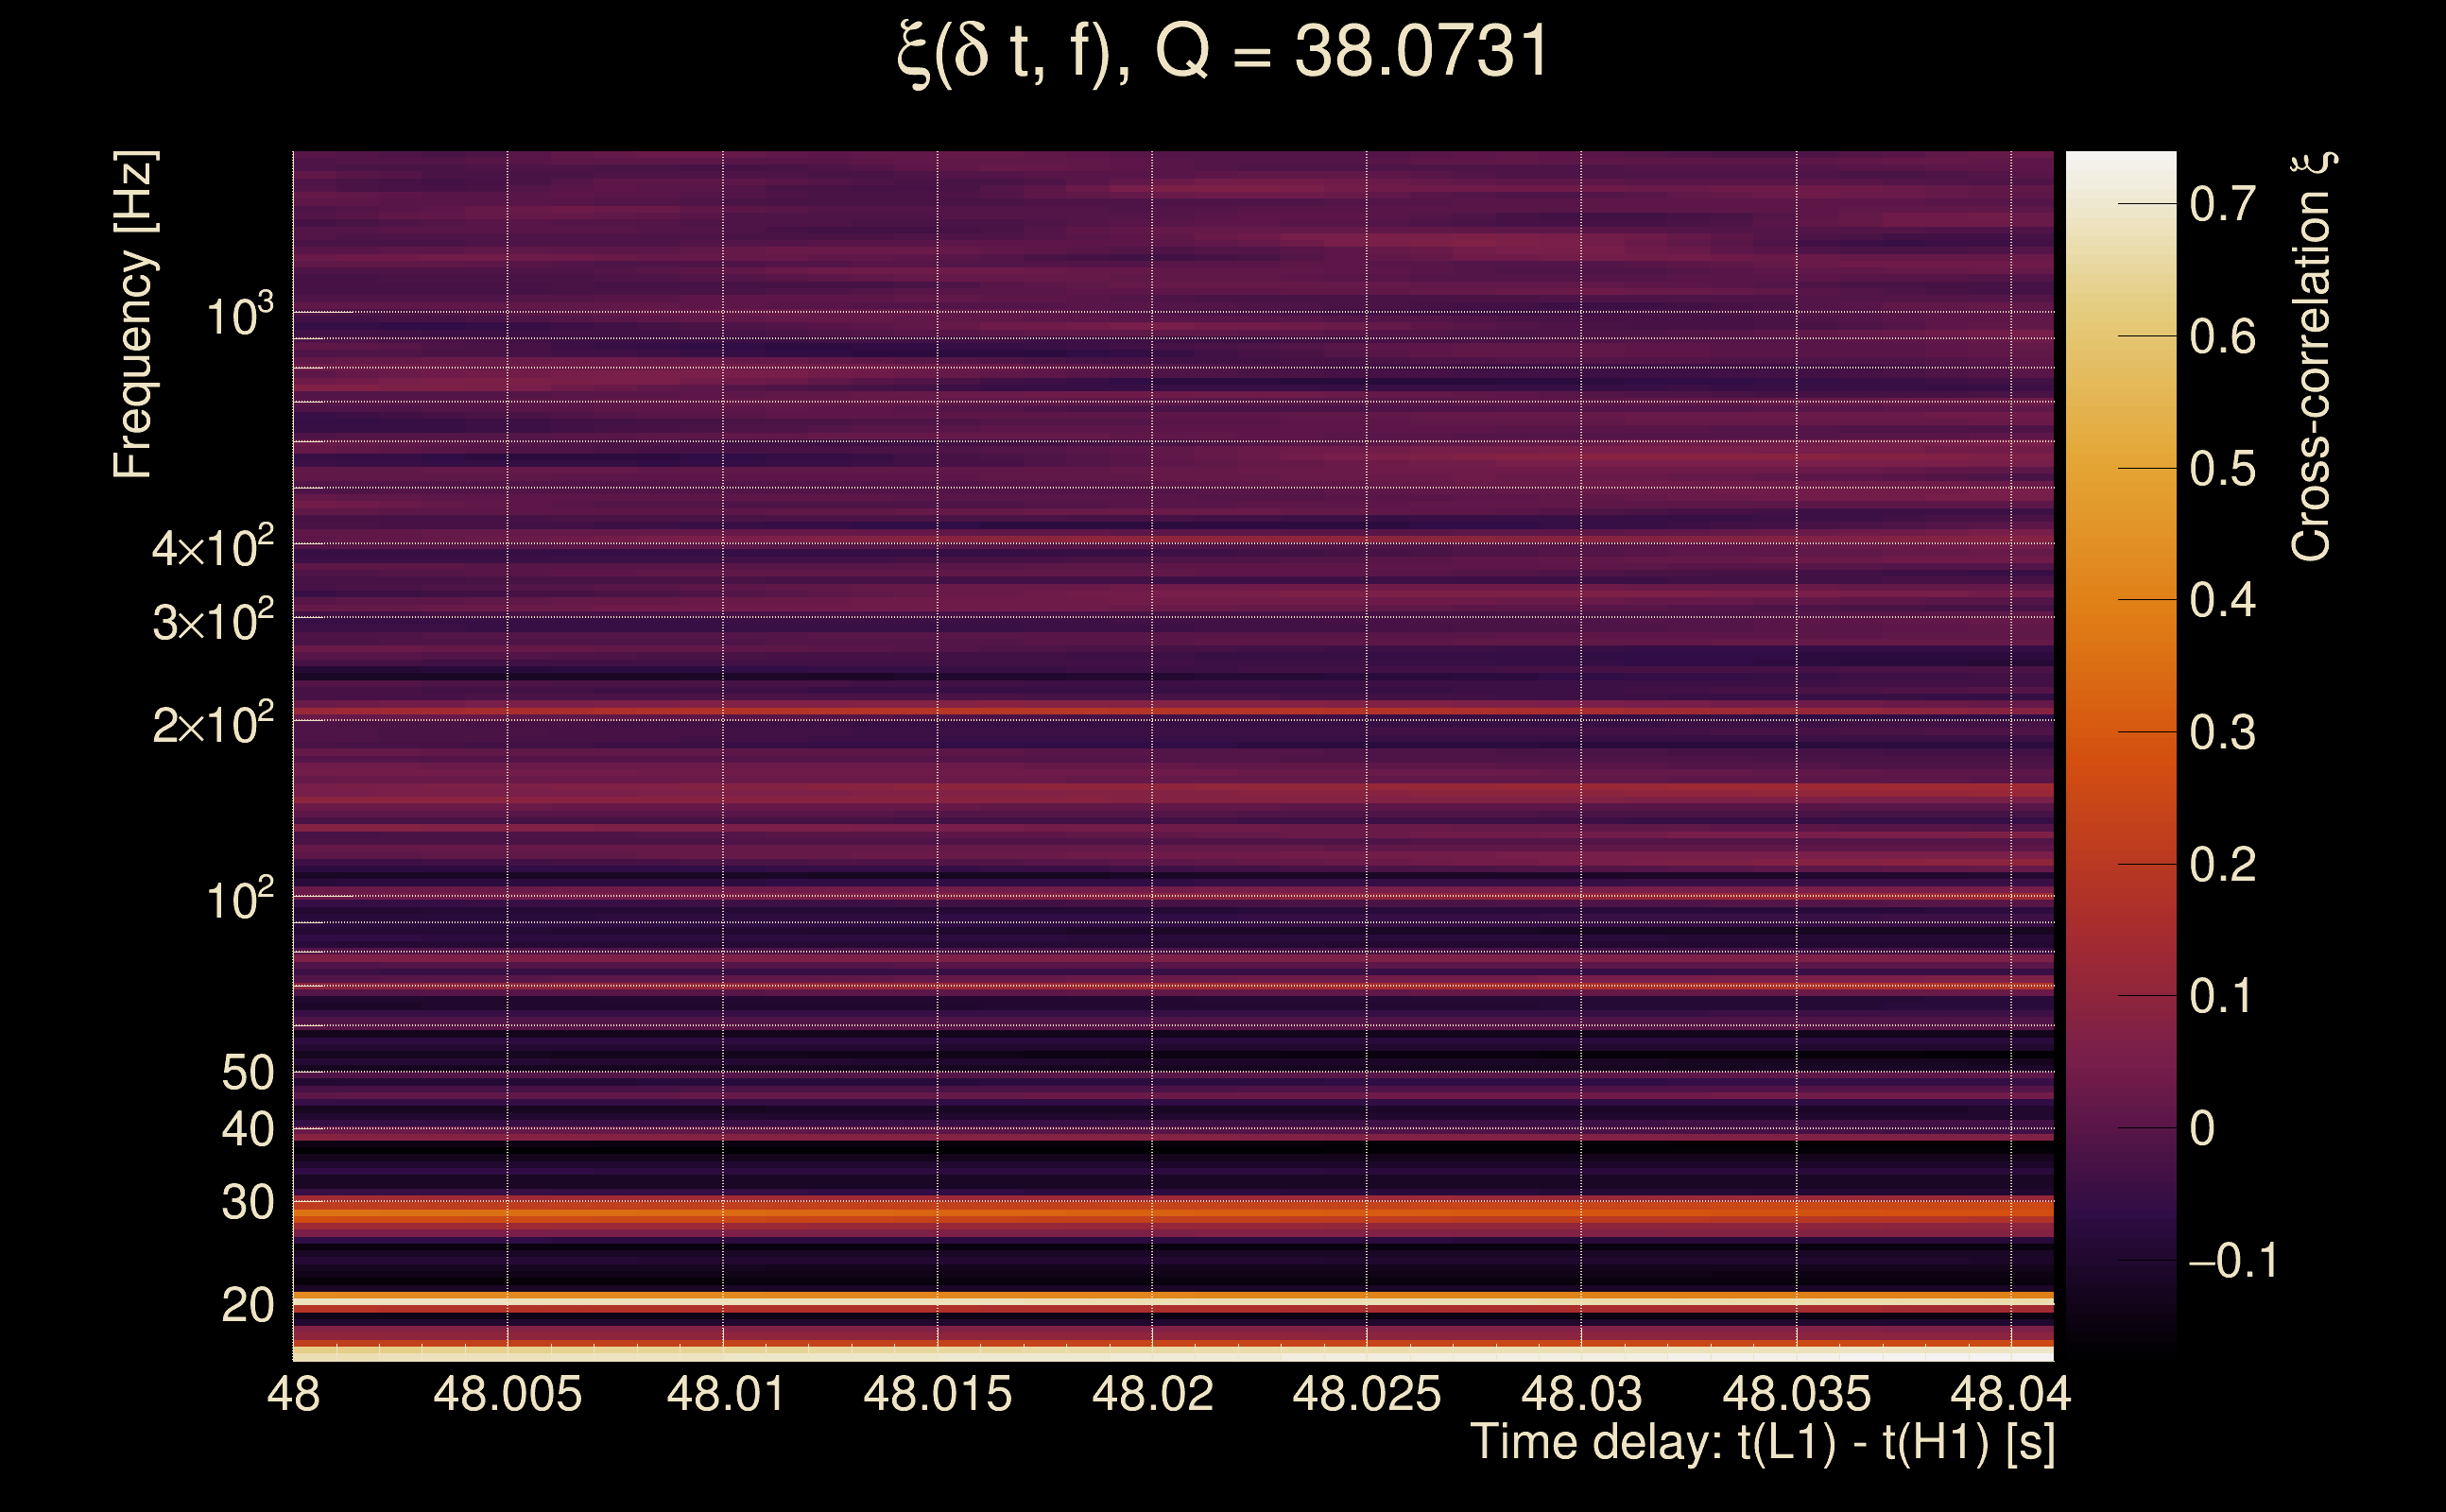The image size is (2446, 1512).
Task: Click the bright white band near 20 Hz
Action: coord(1170,1303)
